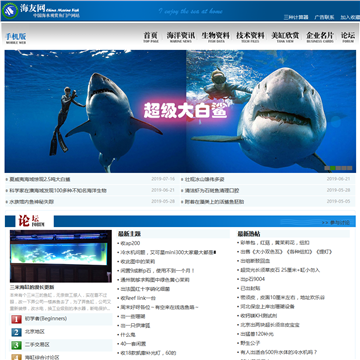Open the 手机版 mobile web link
This screenshot has width=360, height=360.
[x=16, y=38]
